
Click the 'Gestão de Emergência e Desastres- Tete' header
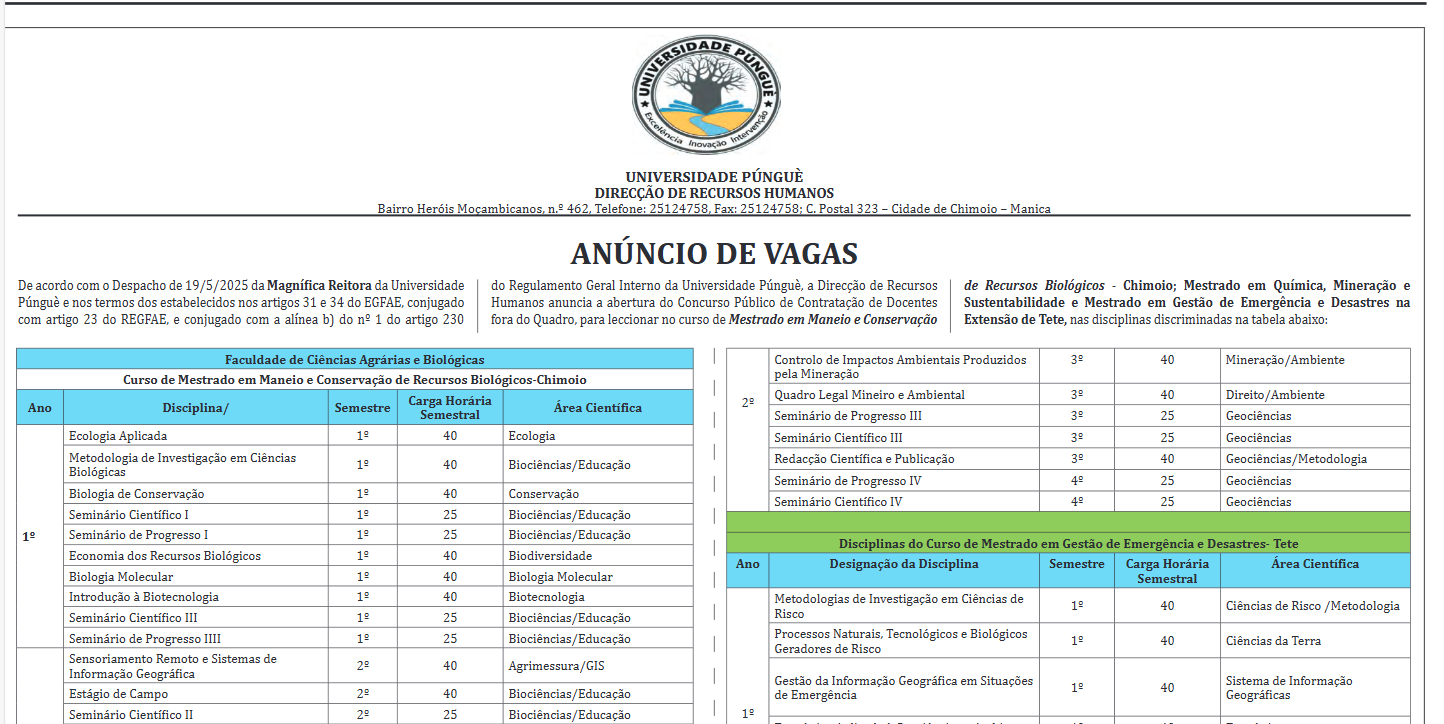point(1068,543)
